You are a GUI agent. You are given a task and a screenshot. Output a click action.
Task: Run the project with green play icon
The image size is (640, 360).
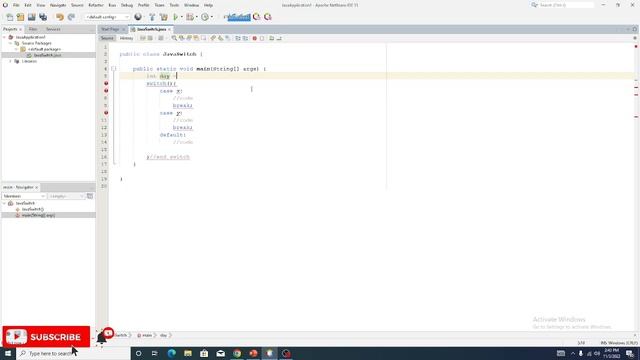pos(176,17)
